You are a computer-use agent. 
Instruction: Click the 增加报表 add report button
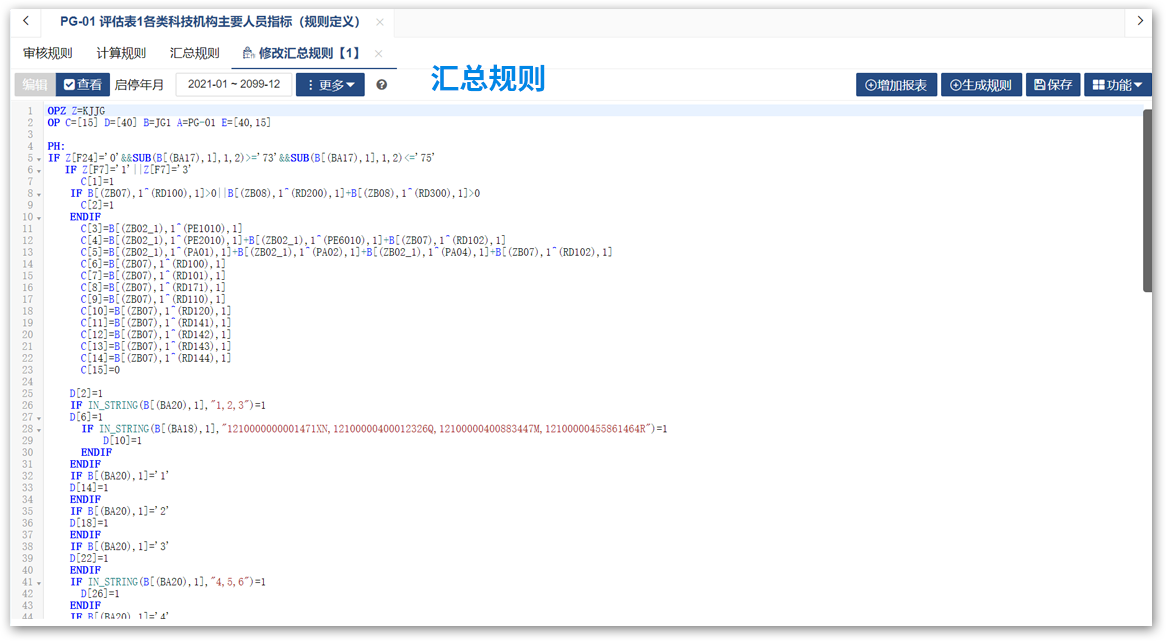pos(896,85)
